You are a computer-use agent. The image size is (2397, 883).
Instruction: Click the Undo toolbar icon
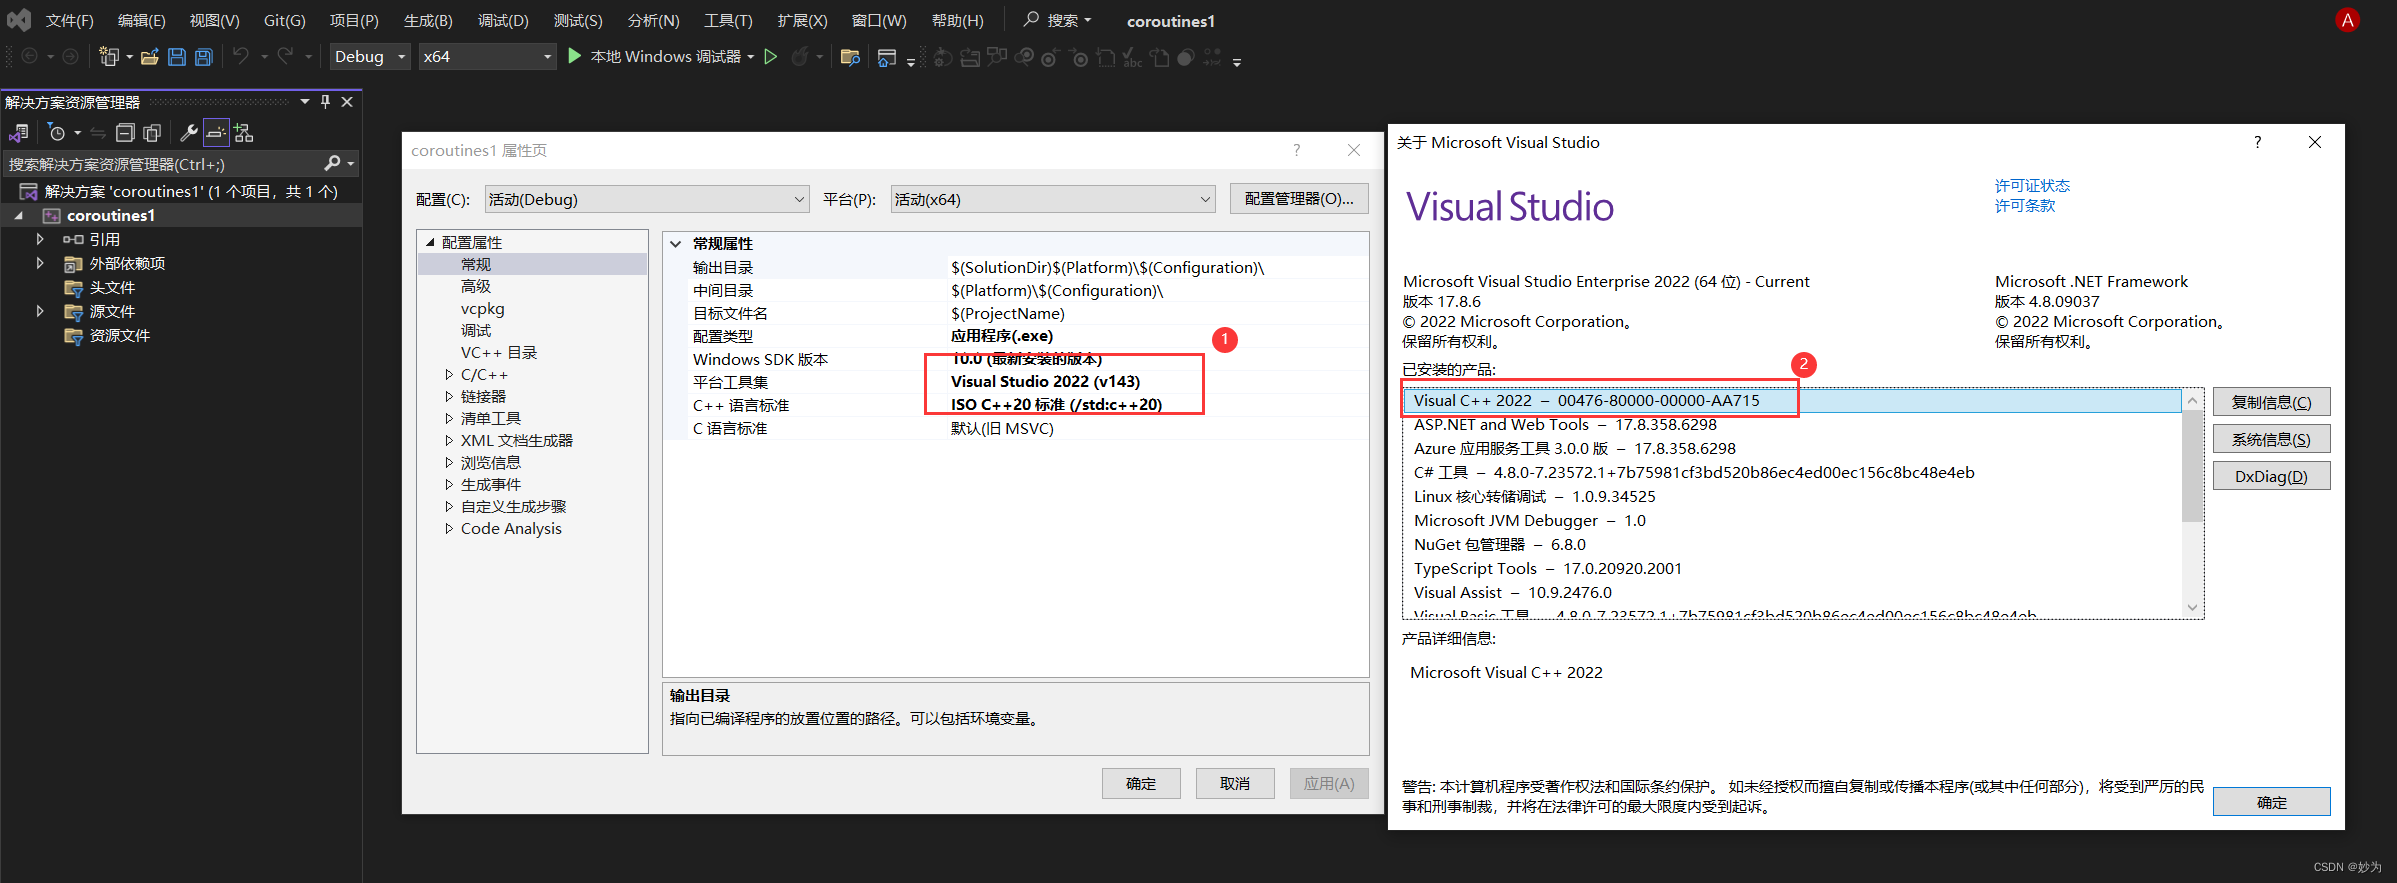pos(241,57)
